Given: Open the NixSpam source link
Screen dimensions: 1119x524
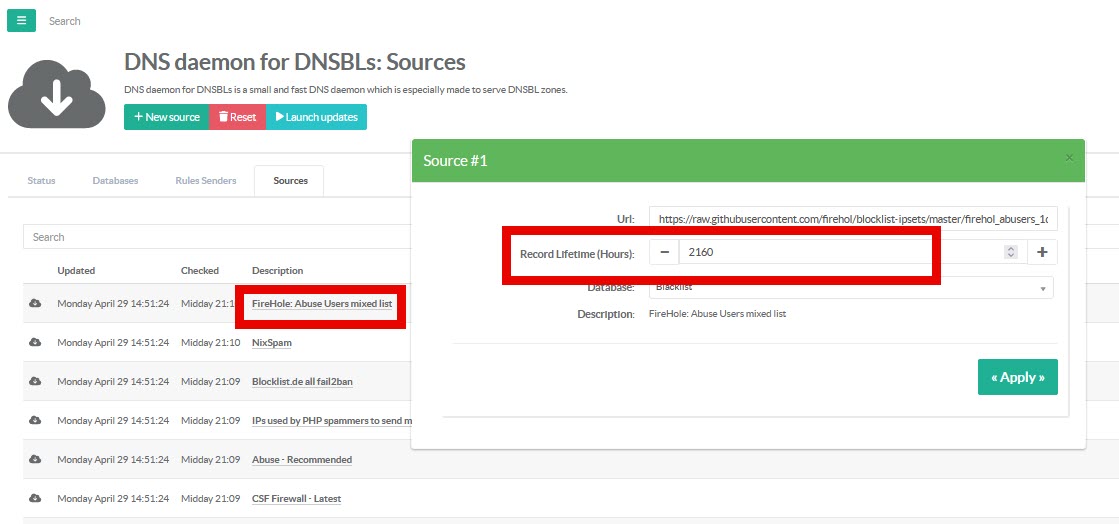Looking at the screenshot, I should (x=271, y=342).
